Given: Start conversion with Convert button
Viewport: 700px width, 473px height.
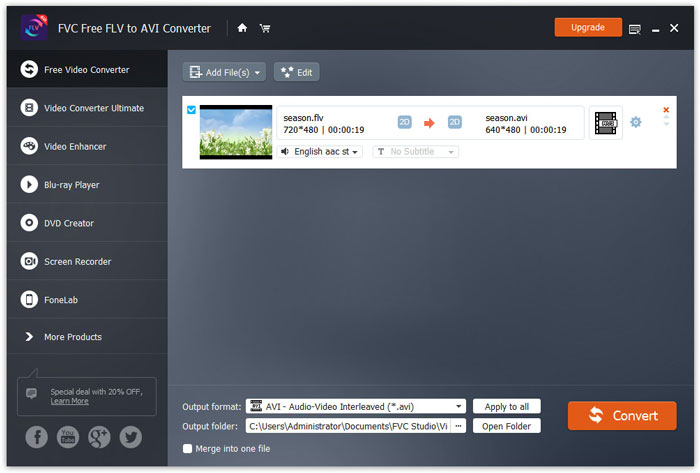Looking at the screenshot, I should (622, 415).
